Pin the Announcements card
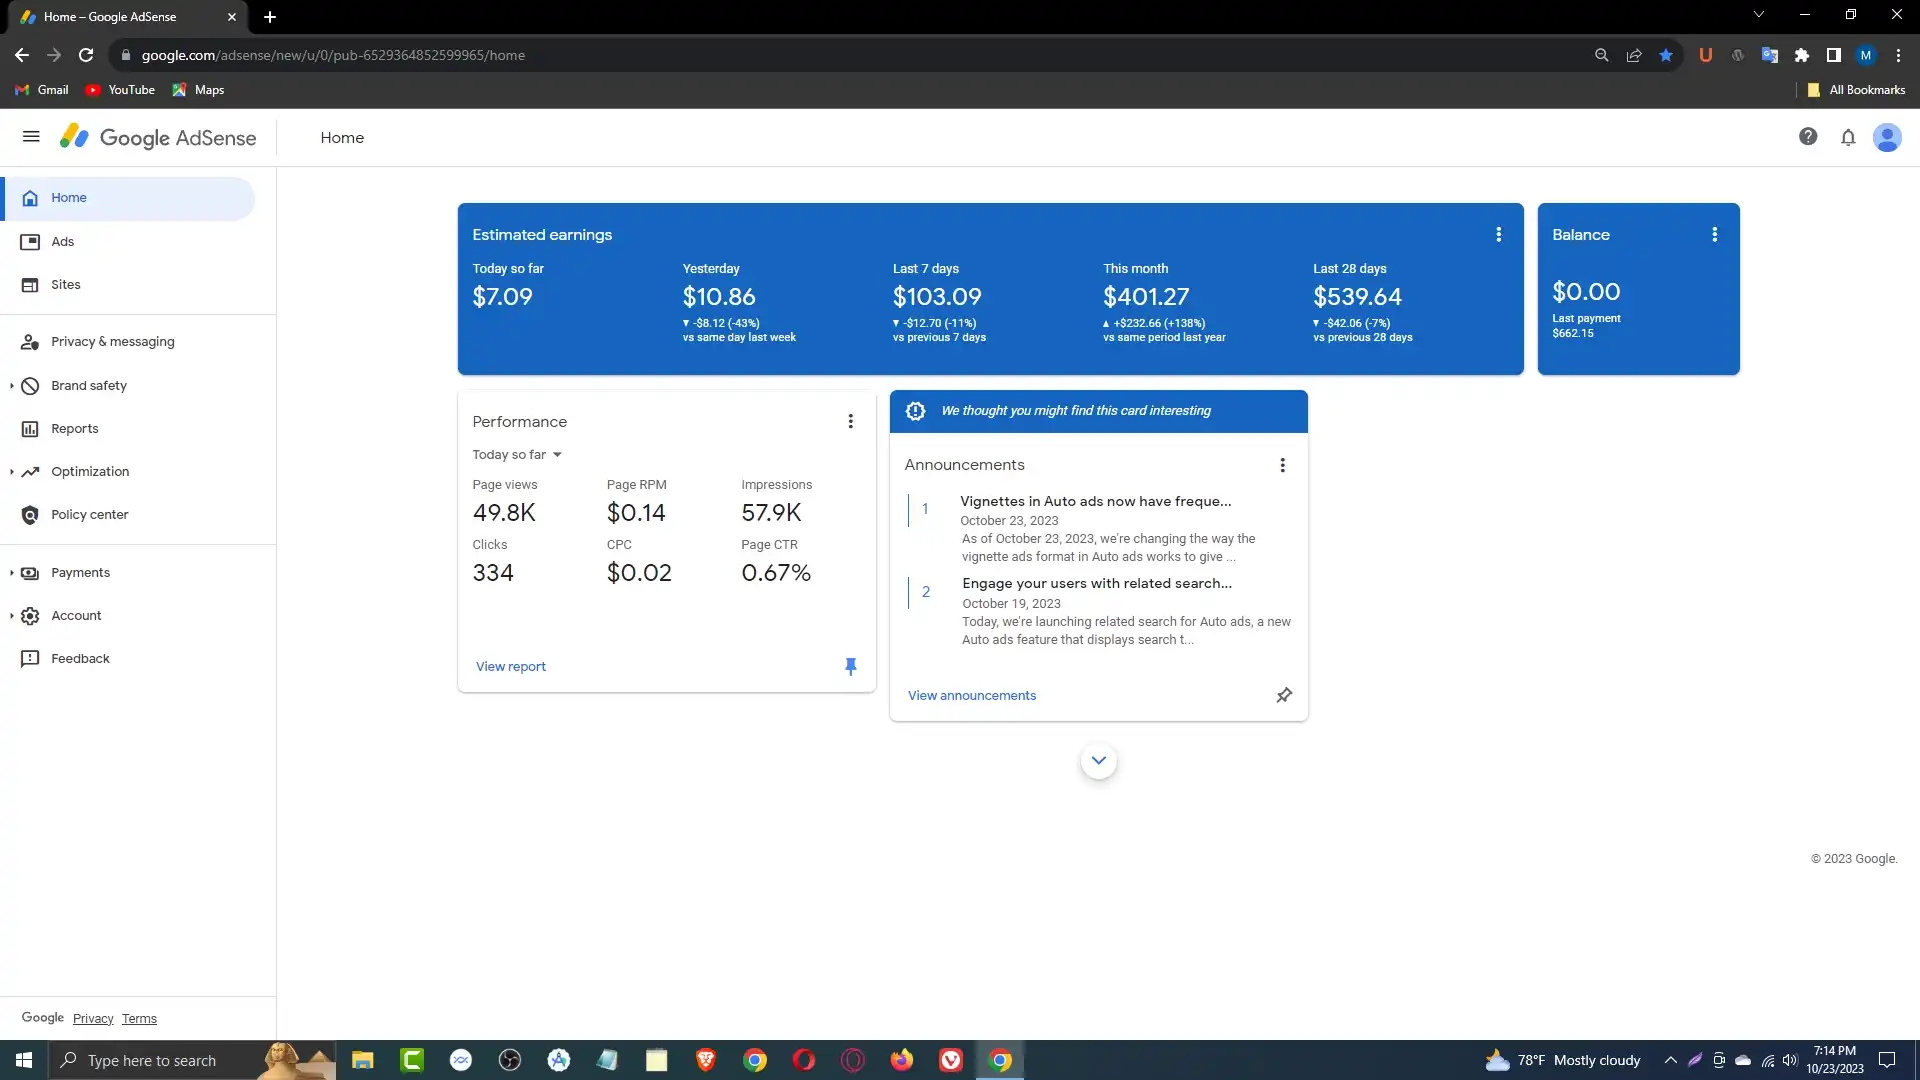Screen dimensions: 1920x1080 pos(1284,695)
